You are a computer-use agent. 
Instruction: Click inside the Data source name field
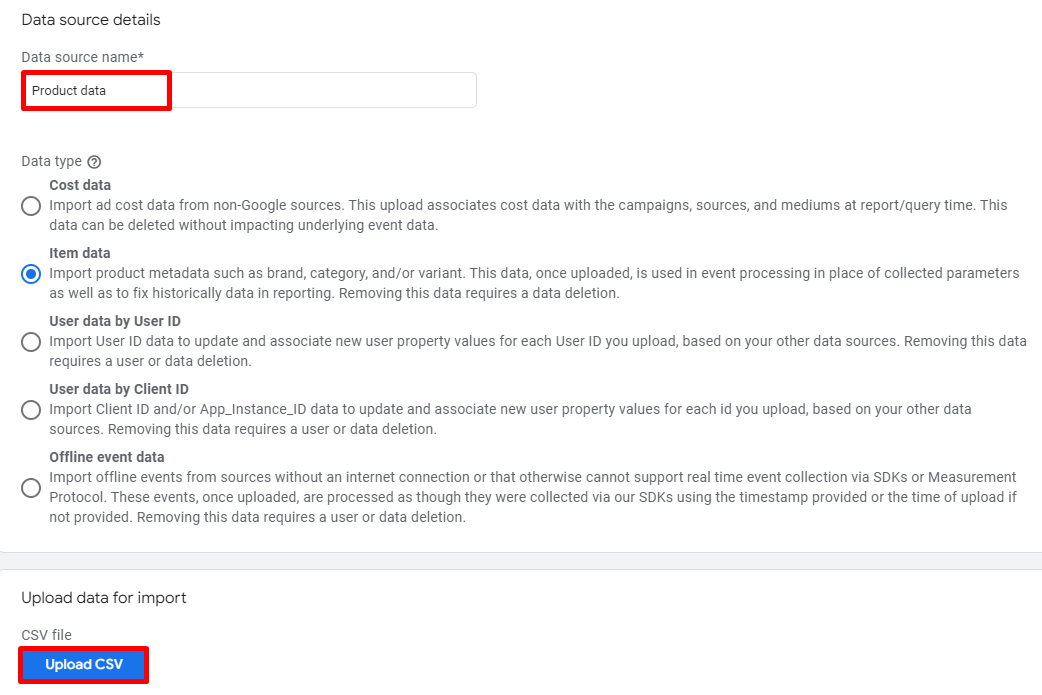pyautogui.click(x=250, y=90)
